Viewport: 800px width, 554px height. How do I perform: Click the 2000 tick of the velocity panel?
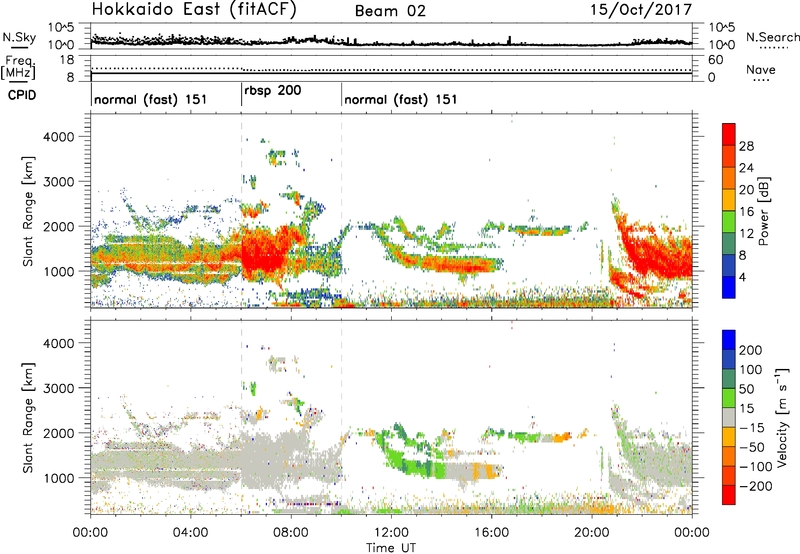pos(58,433)
